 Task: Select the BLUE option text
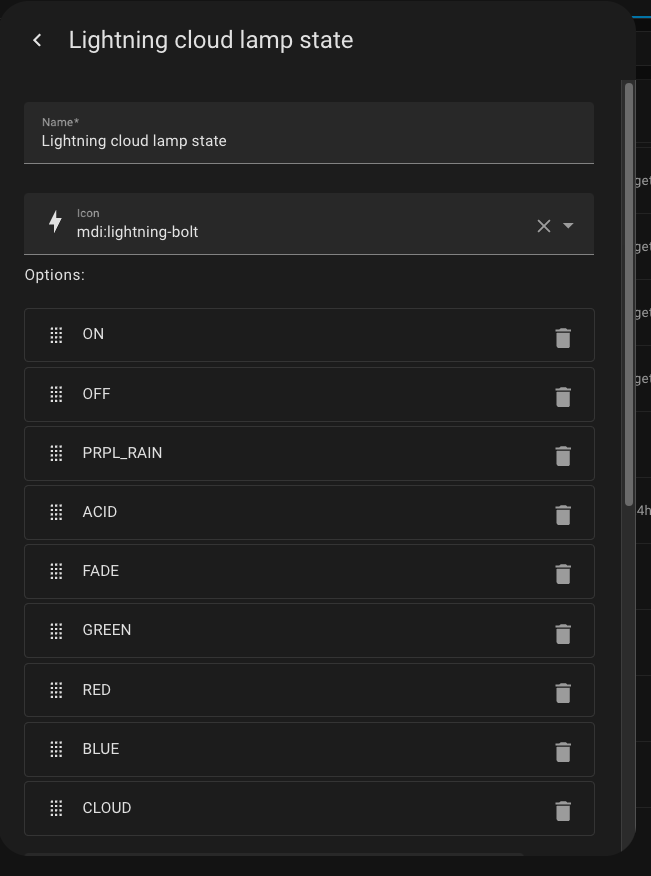pos(101,749)
